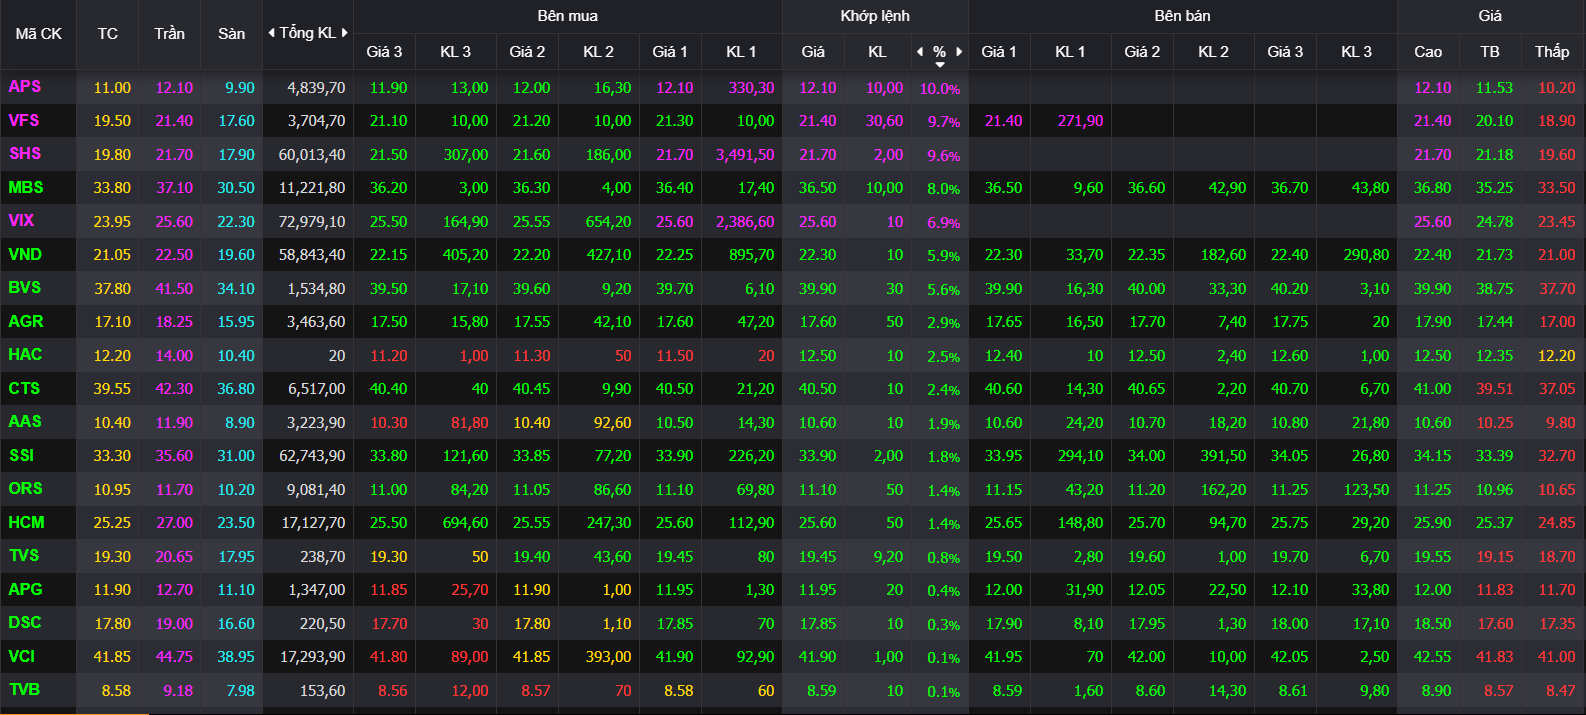The image size is (1586, 715).
Task: Click VCI high price 42.55
Action: pos(1432,657)
